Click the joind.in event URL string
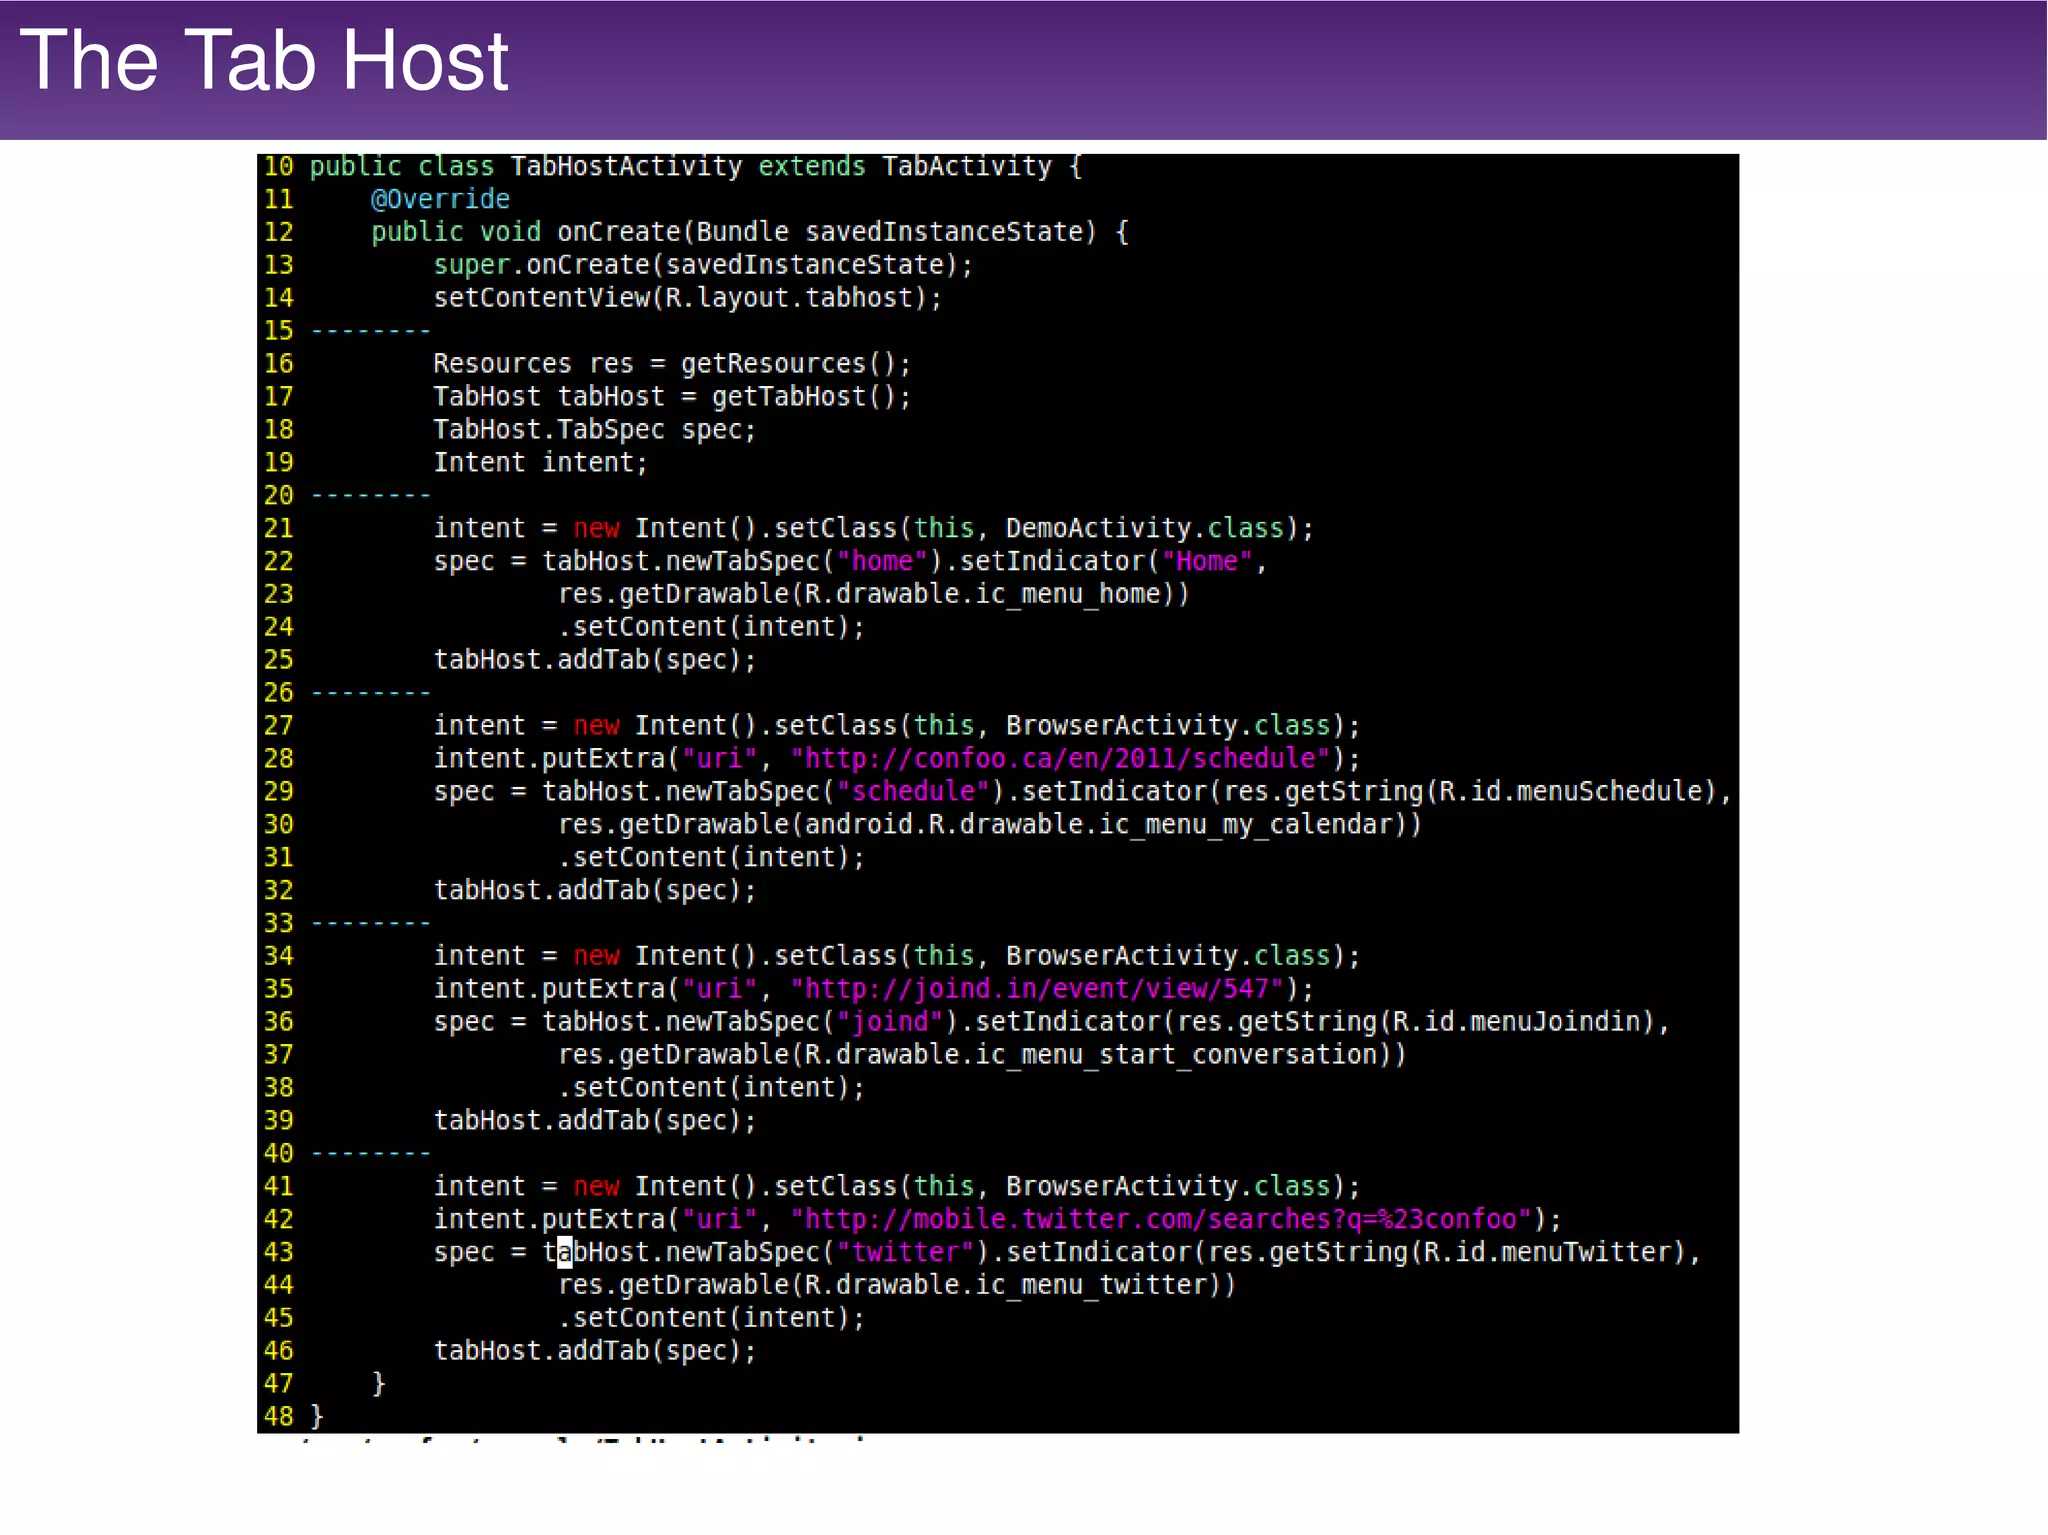This screenshot has height=1535, width=2048. tap(1036, 989)
